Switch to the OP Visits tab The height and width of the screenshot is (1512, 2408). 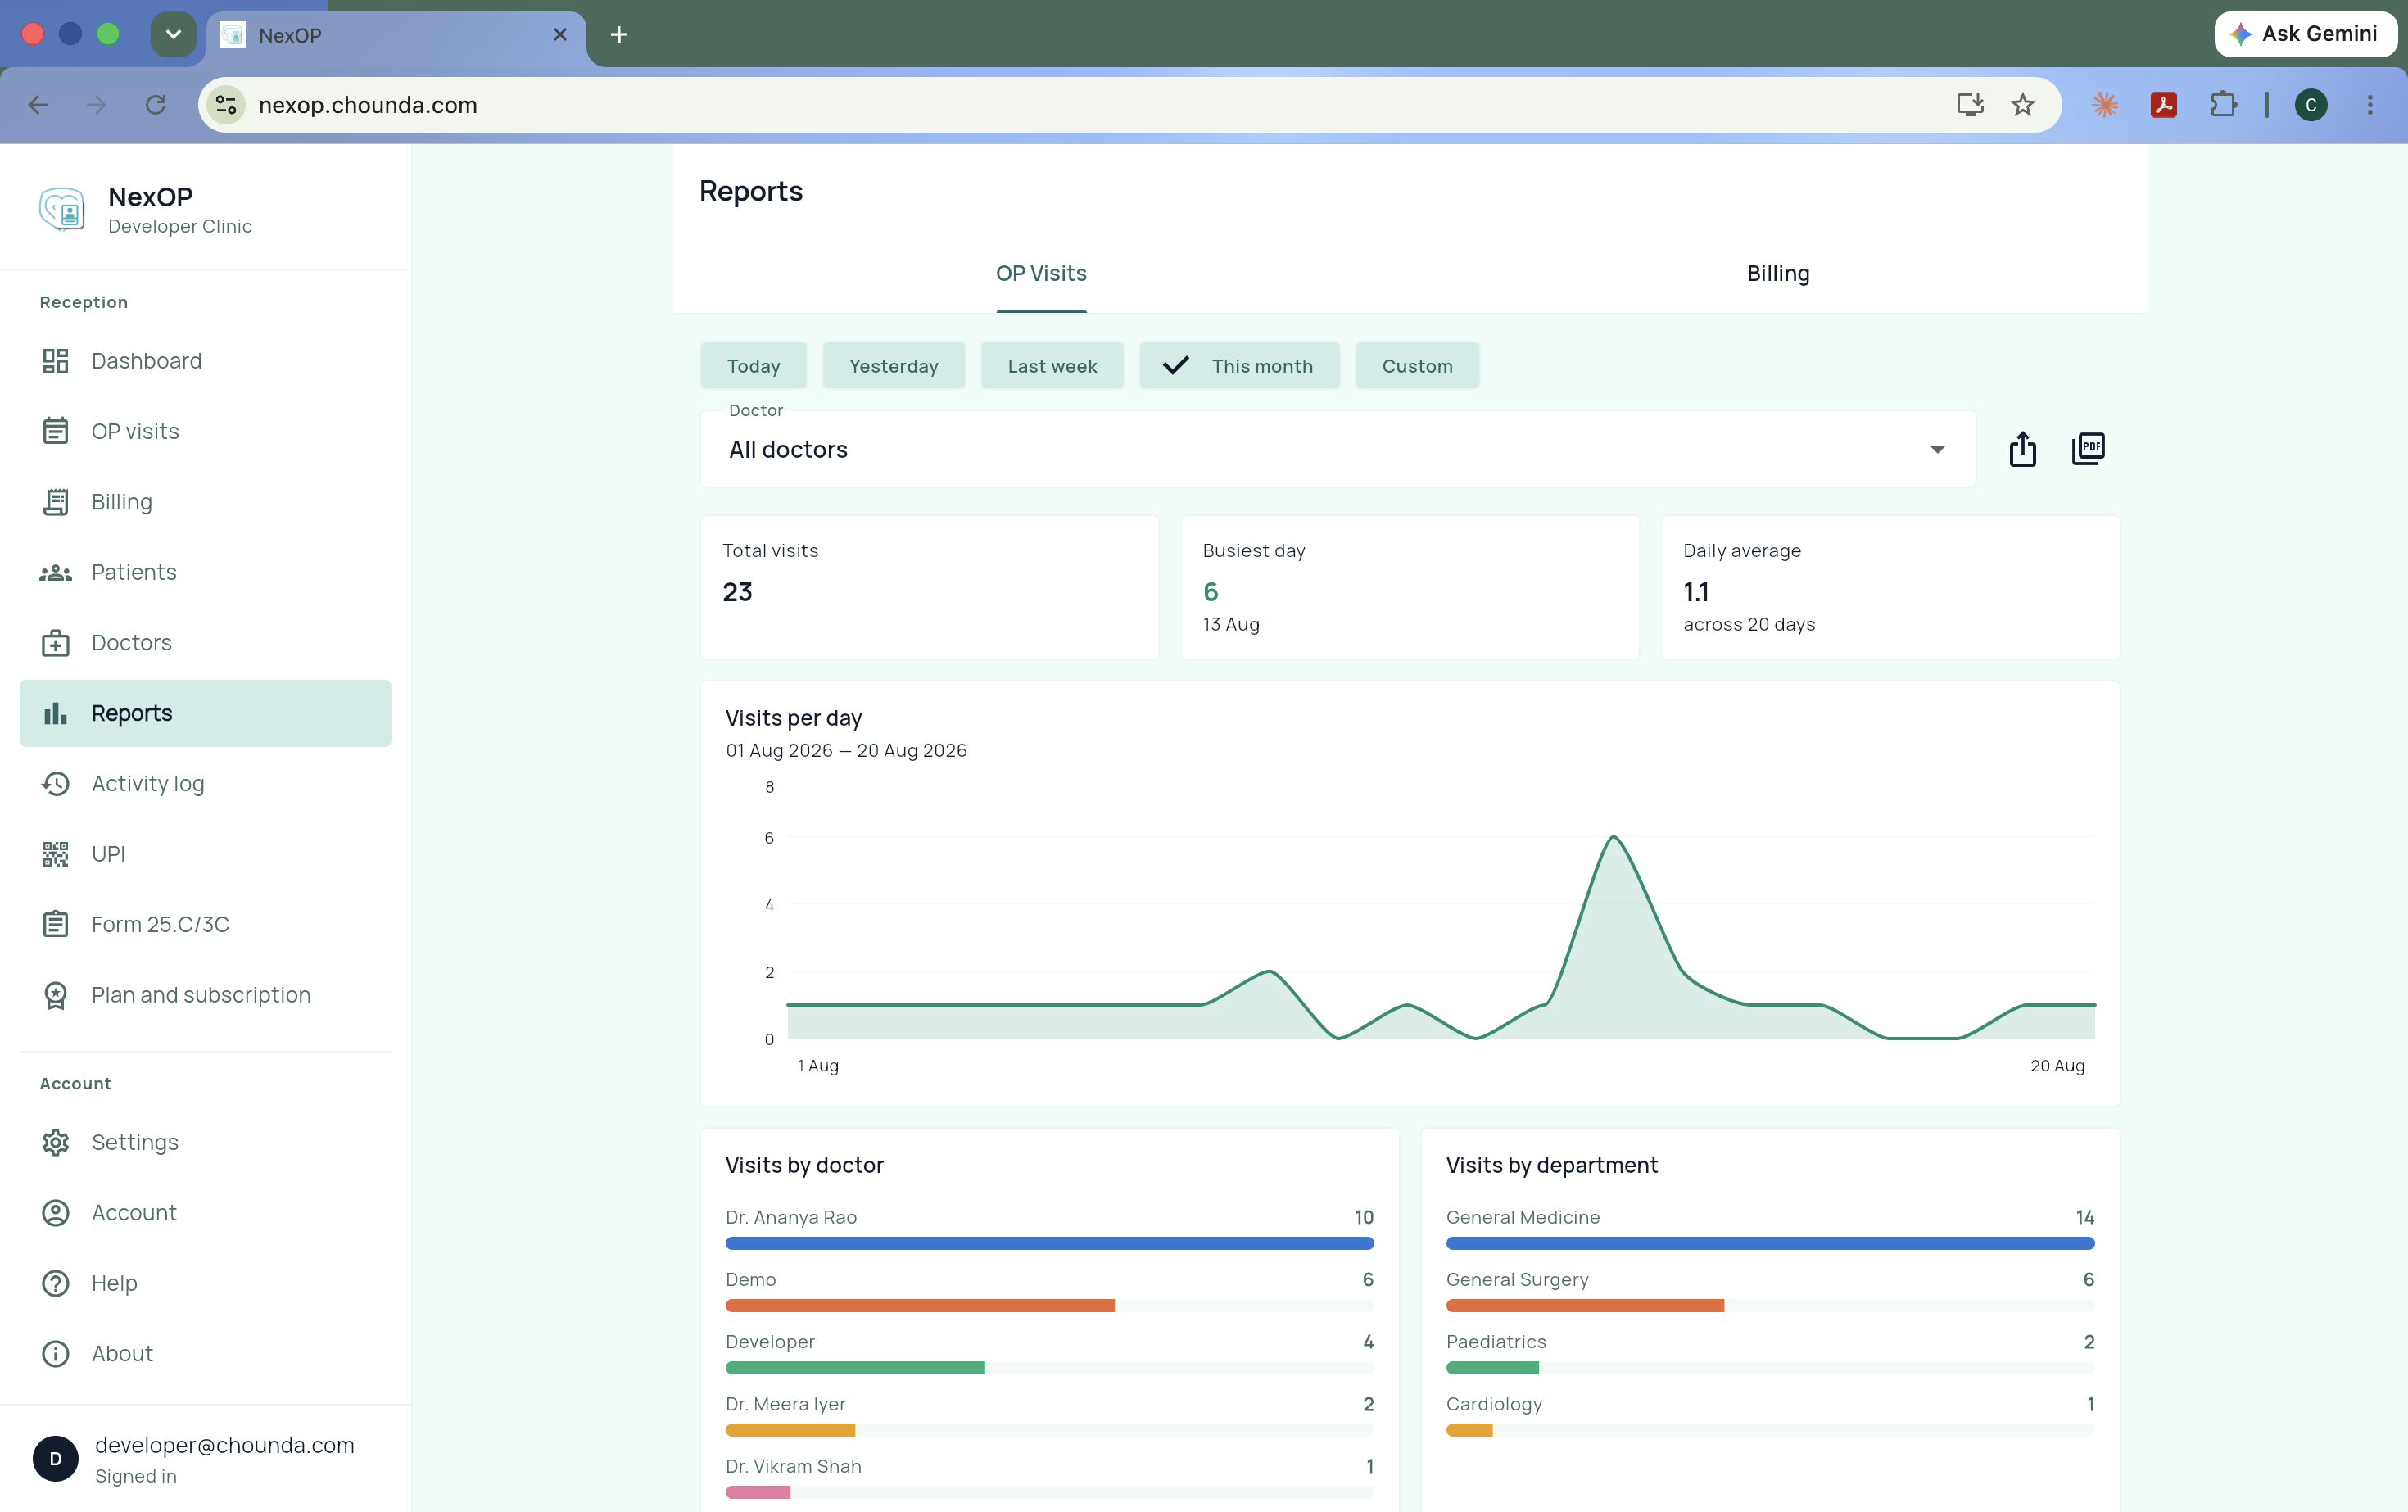(1041, 273)
